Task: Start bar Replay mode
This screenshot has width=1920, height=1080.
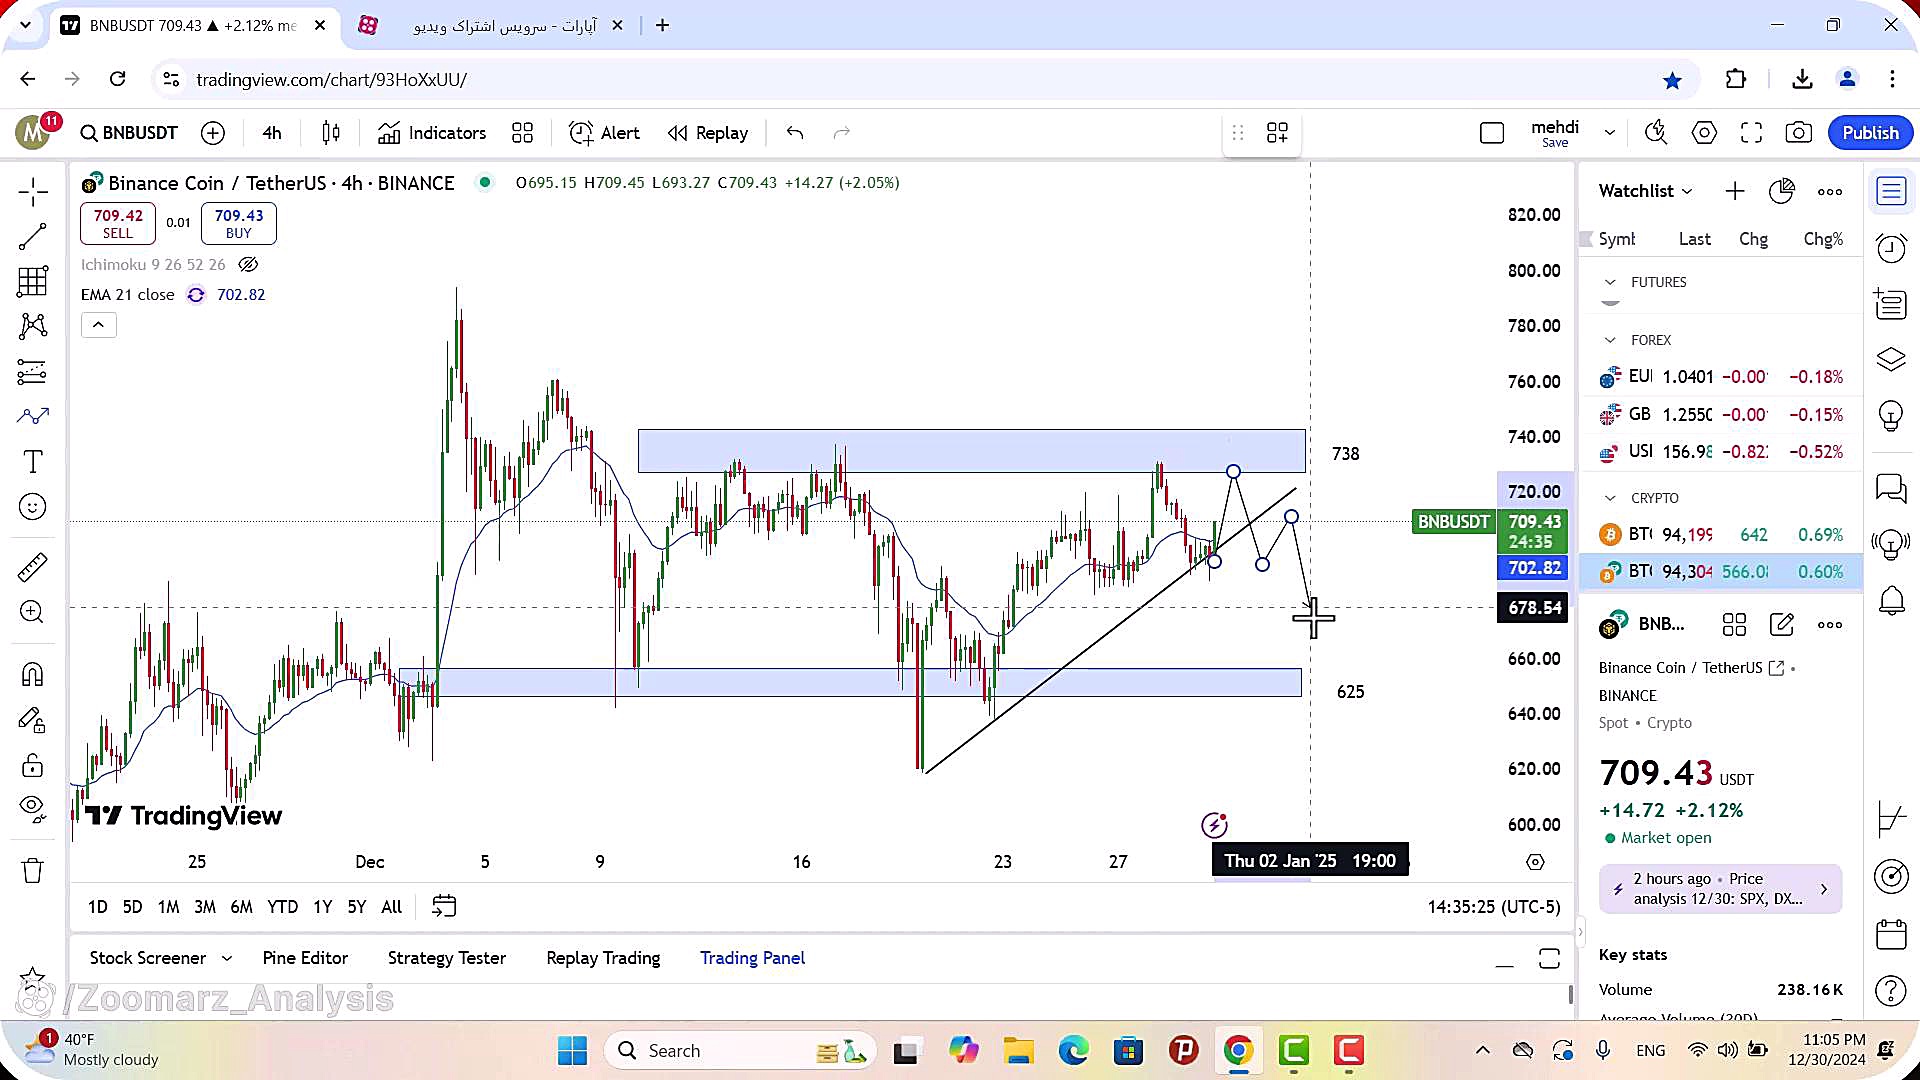Action: (708, 133)
